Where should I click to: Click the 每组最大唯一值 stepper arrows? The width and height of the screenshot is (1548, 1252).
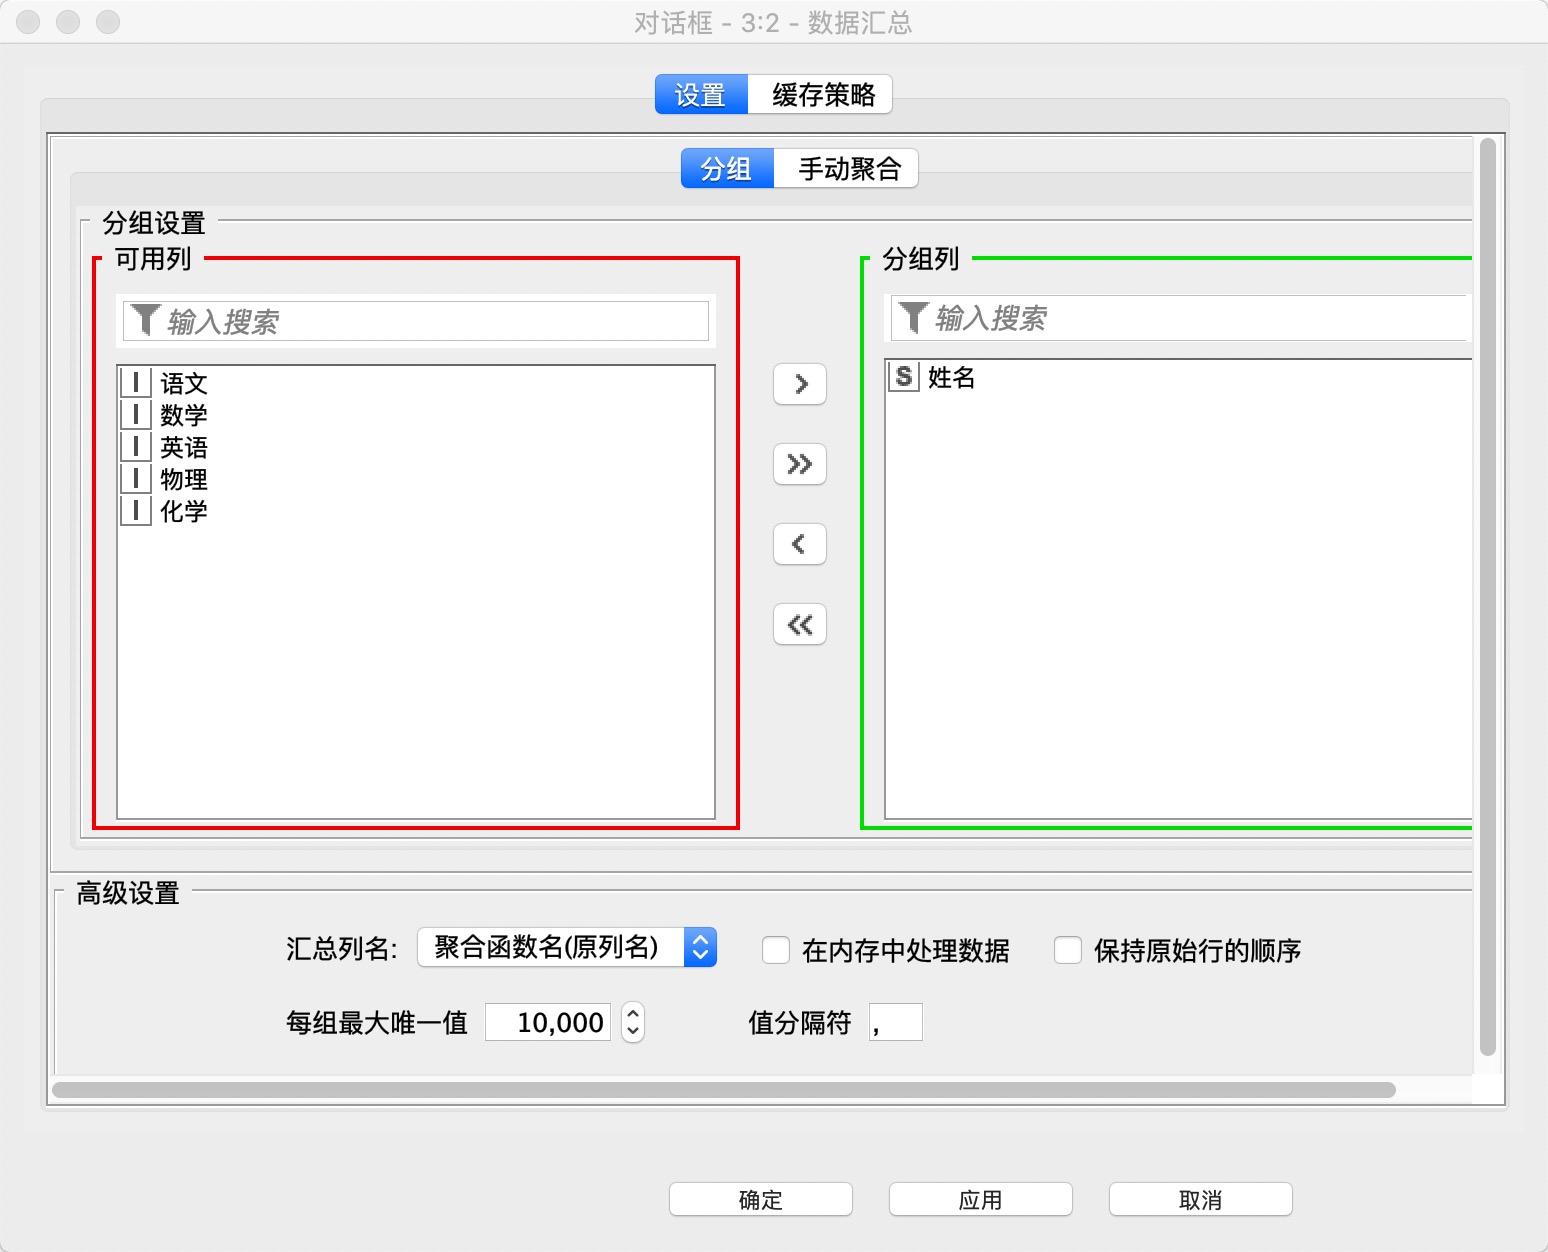click(x=633, y=1022)
